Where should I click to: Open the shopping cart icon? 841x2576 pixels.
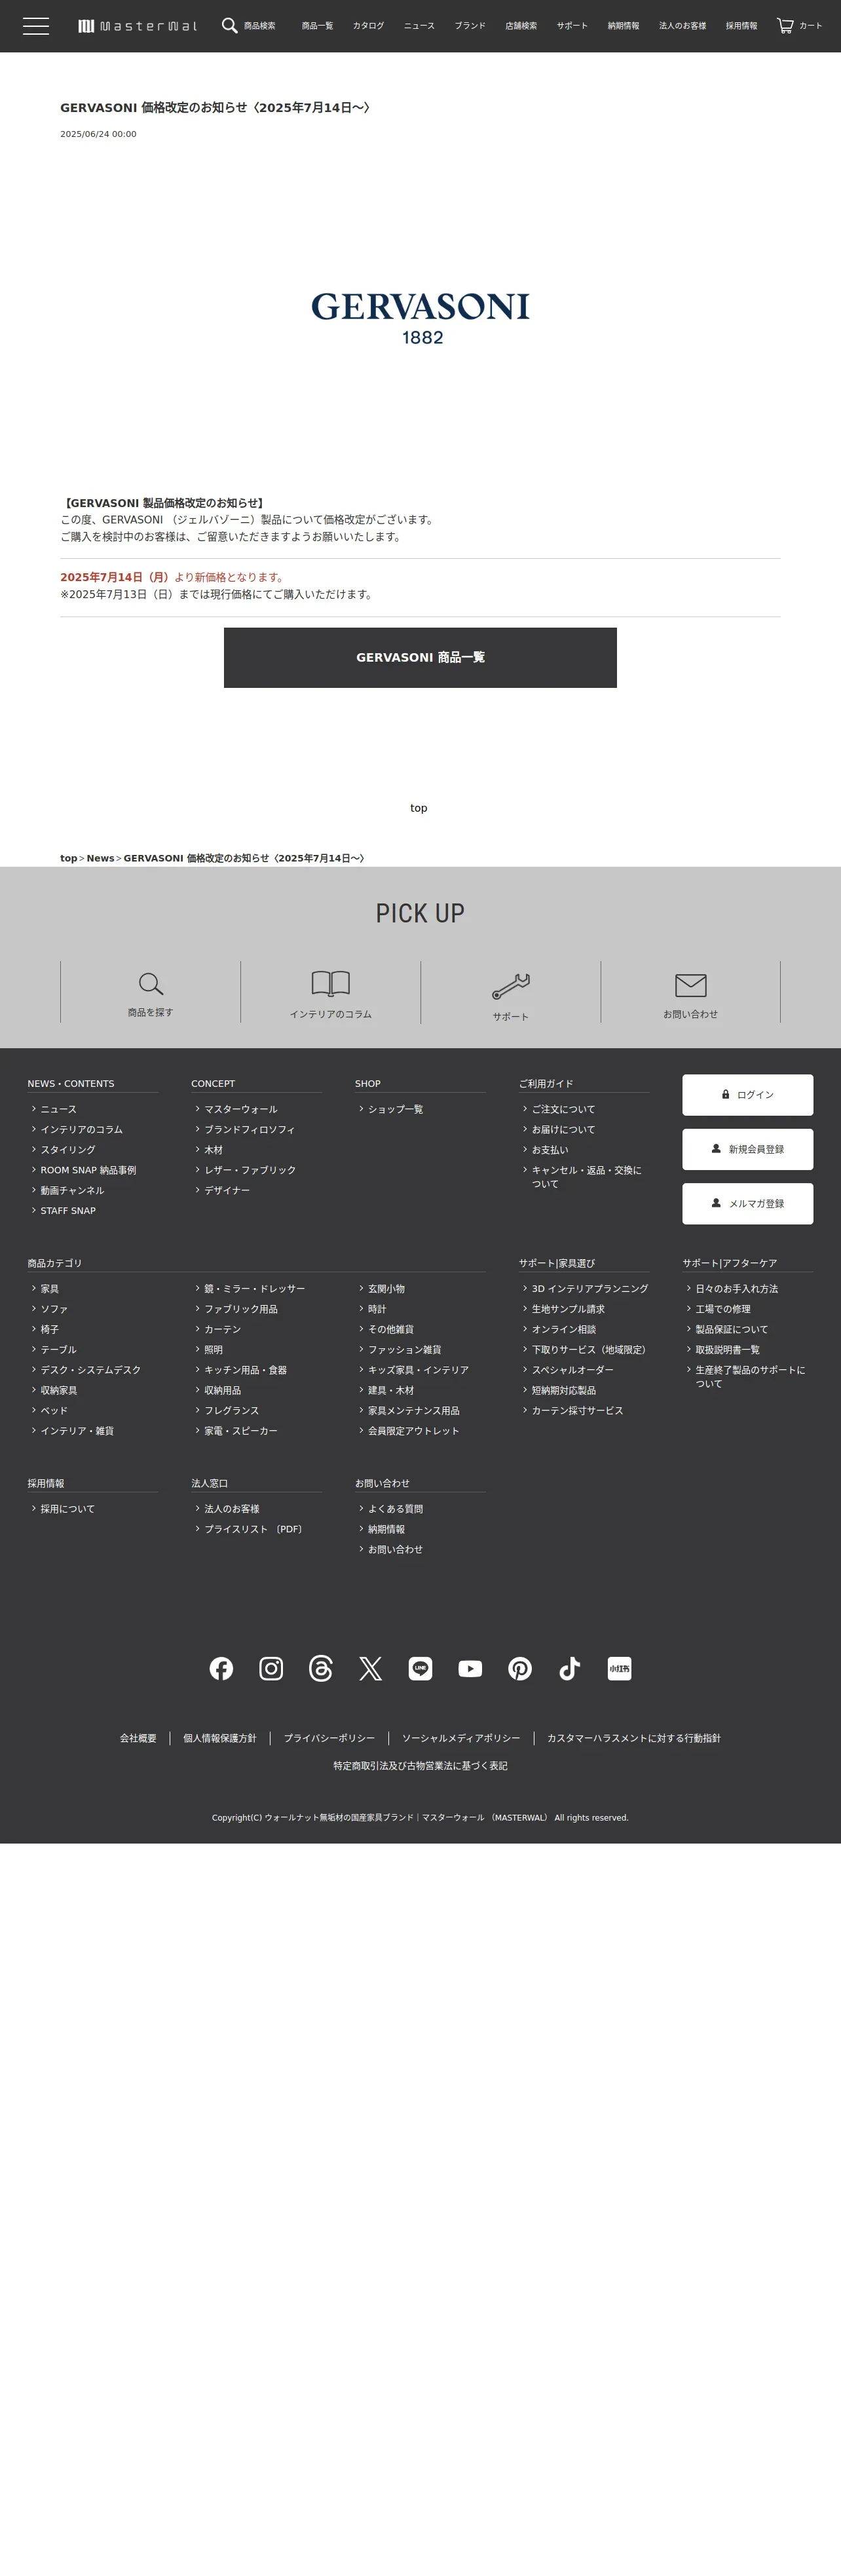[785, 26]
